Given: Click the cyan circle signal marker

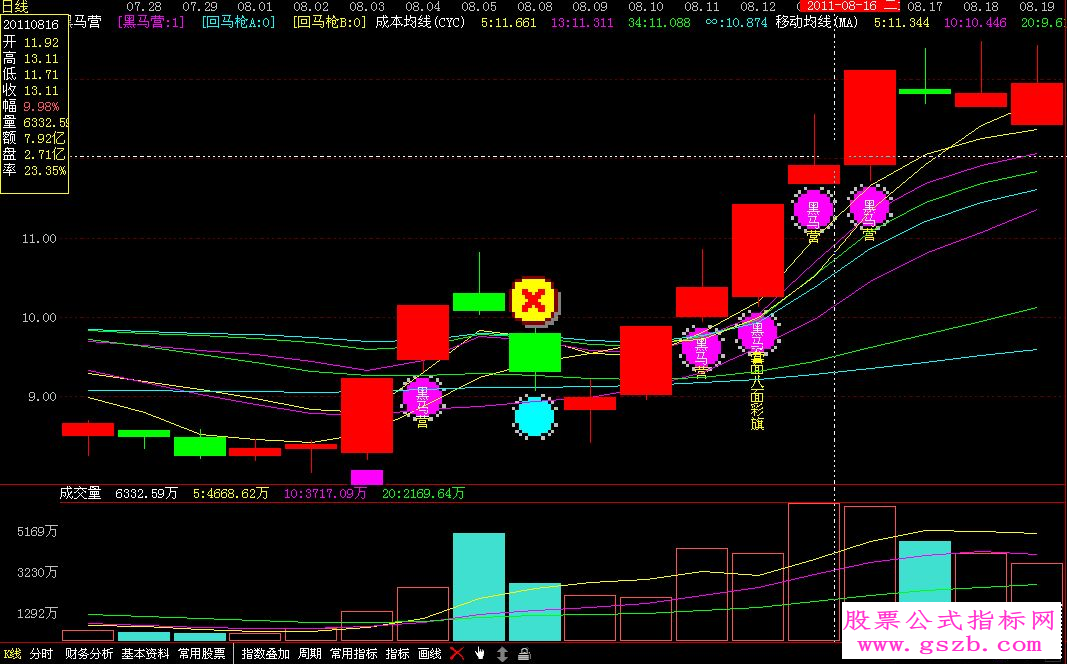Looking at the screenshot, I should (x=534, y=417).
